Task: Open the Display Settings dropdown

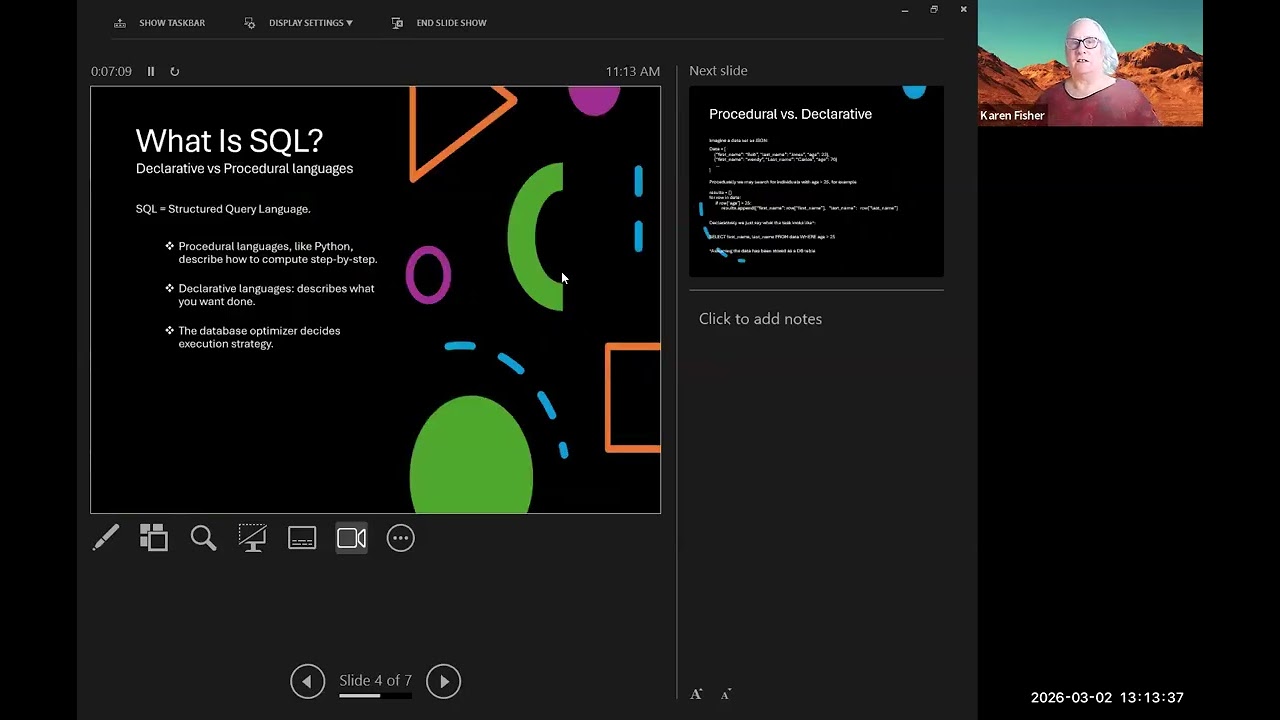Action: tap(299, 22)
